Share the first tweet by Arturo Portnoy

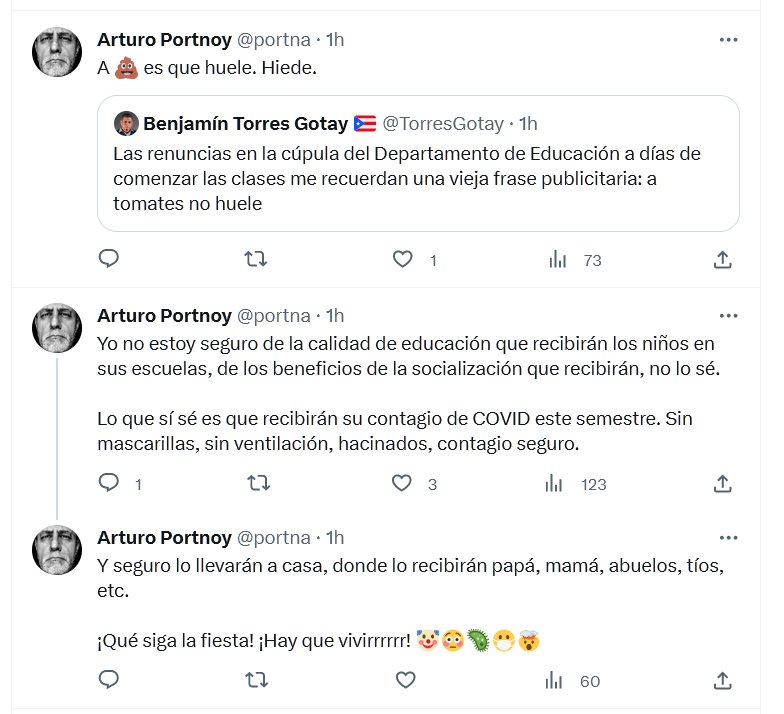pos(722,260)
